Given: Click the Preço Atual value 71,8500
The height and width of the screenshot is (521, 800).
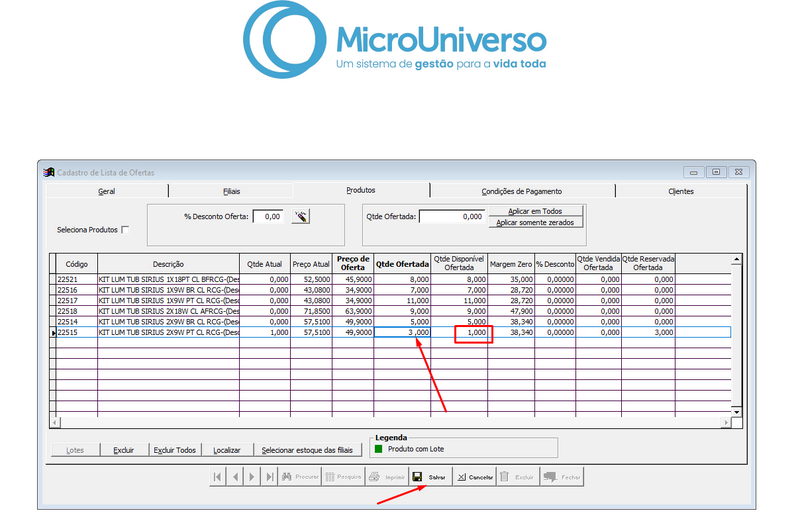Looking at the screenshot, I should coord(311,311).
